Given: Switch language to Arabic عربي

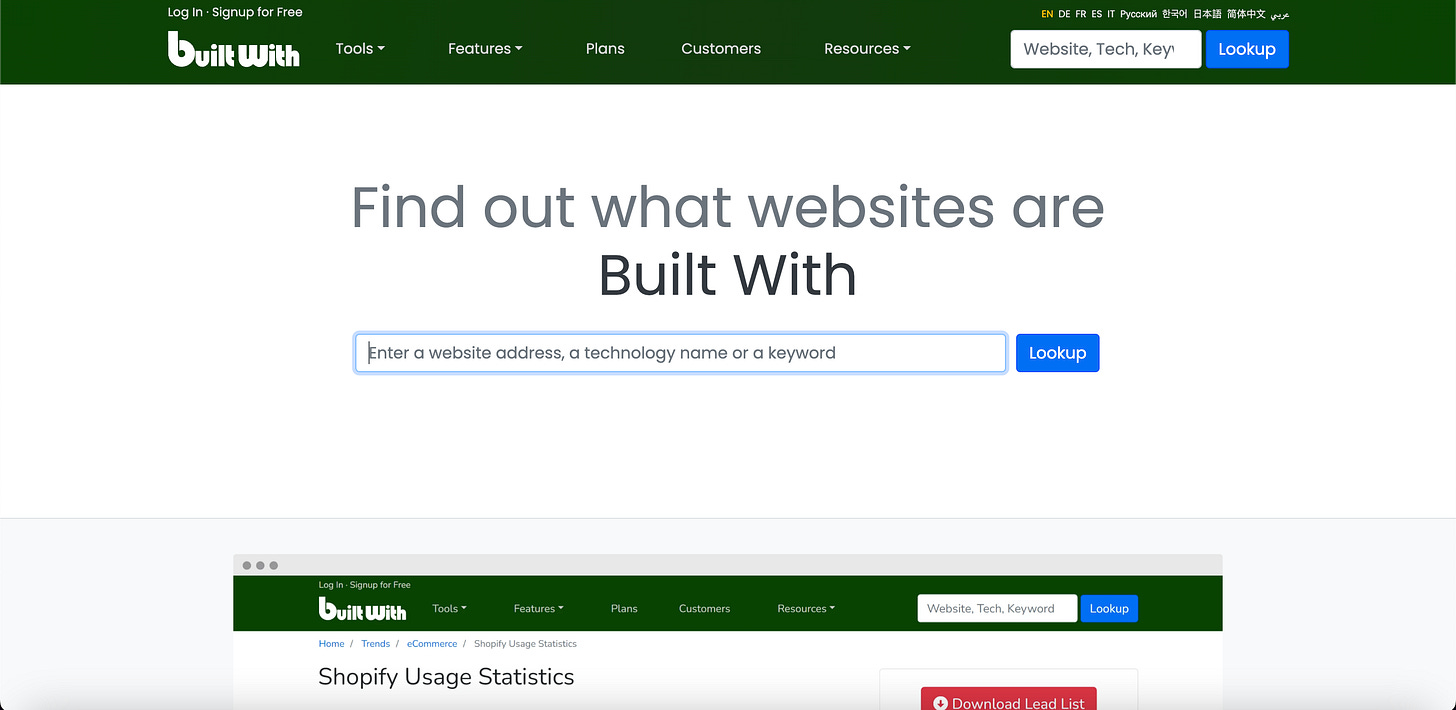Looking at the screenshot, I should click(1280, 14).
